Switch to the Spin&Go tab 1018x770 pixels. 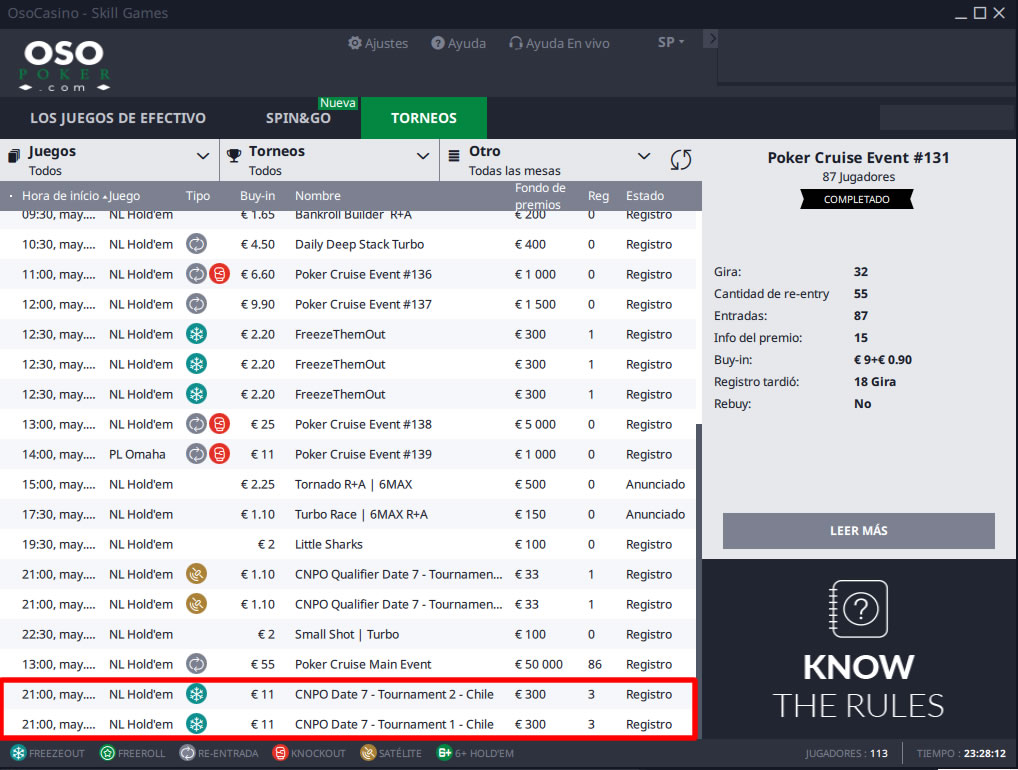[x=298, y=118]
